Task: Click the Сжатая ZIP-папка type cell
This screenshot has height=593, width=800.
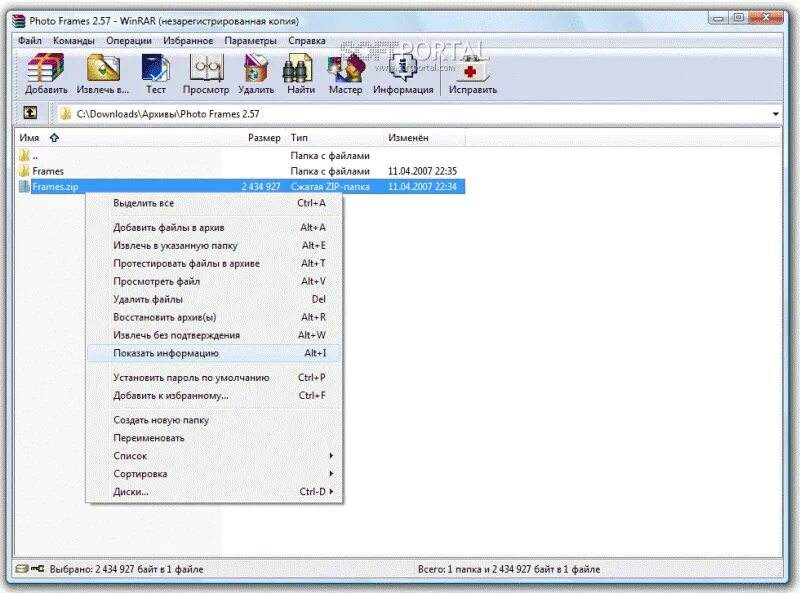Action: pos(330,186)
